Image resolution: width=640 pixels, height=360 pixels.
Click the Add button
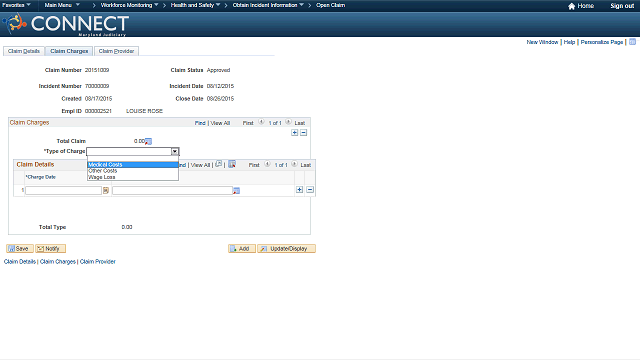[242, 249]
